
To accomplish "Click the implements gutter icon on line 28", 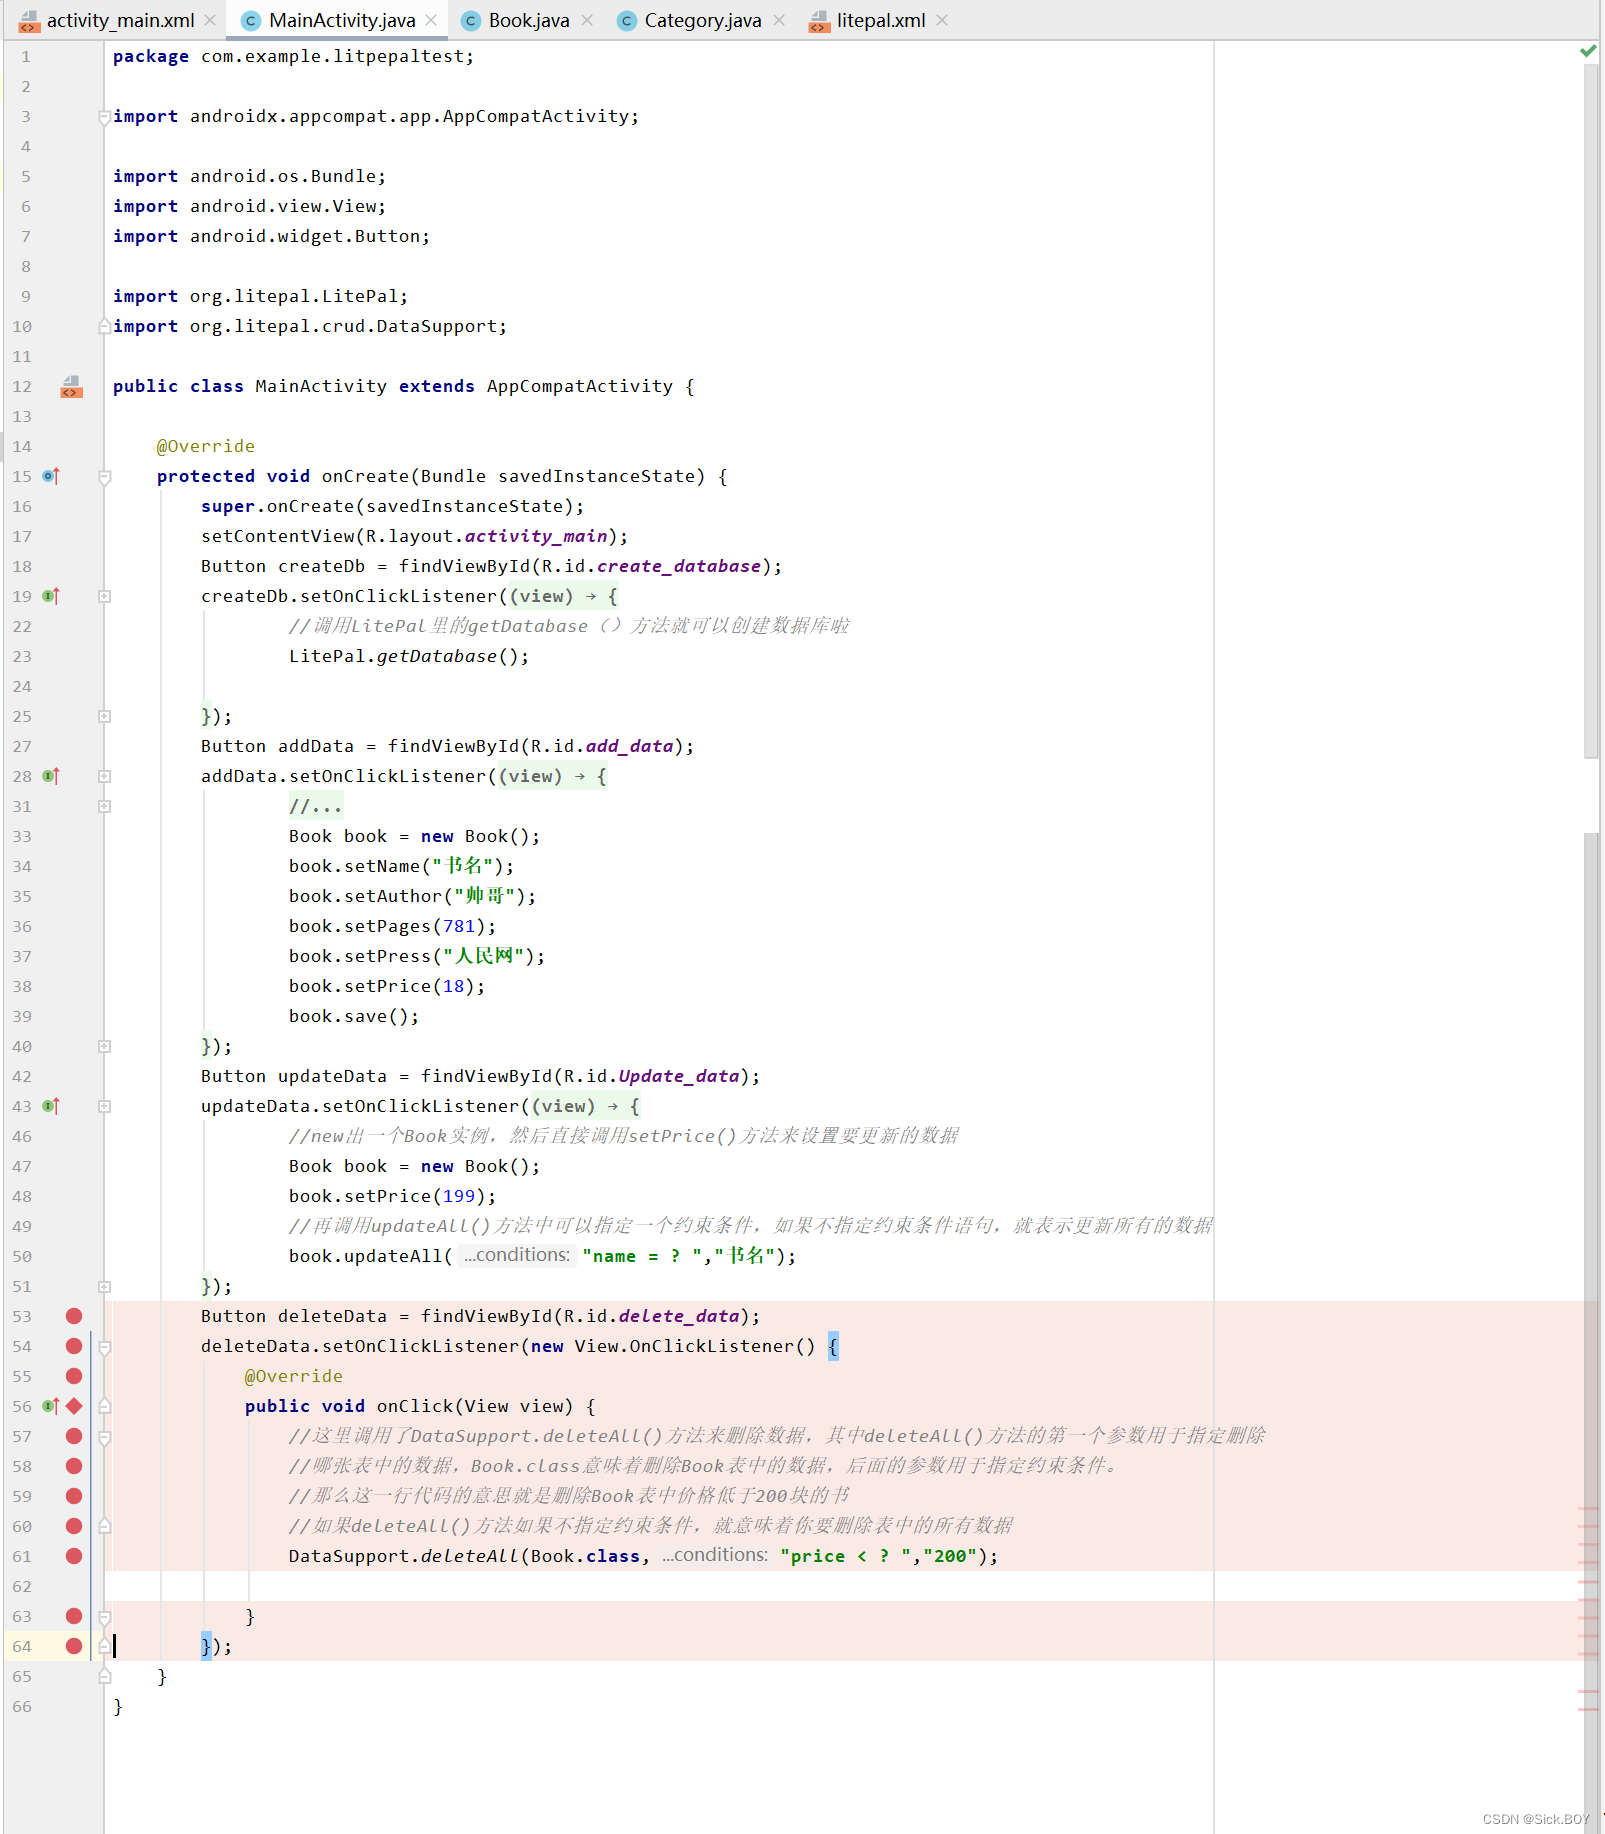I will [51, 776].
